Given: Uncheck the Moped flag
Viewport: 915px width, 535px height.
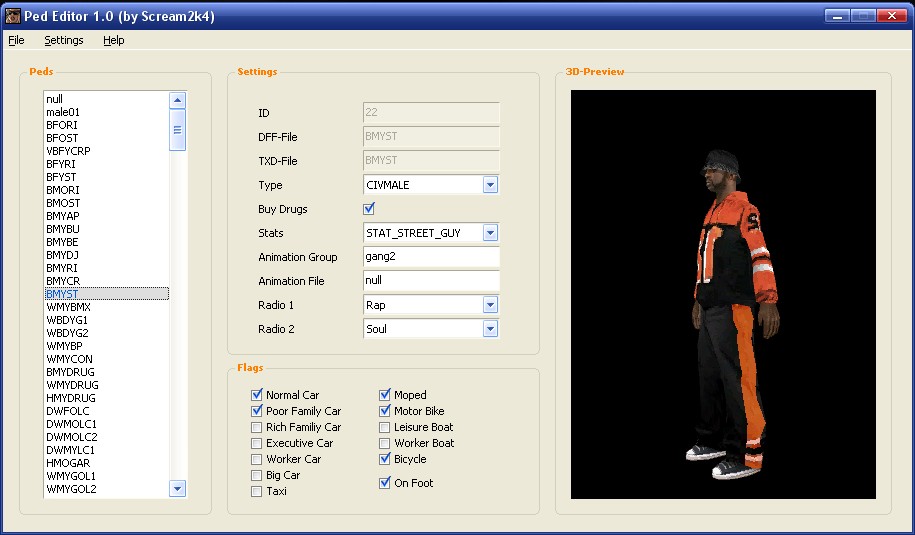Looking at the screenshot, I should coord(385,395).
